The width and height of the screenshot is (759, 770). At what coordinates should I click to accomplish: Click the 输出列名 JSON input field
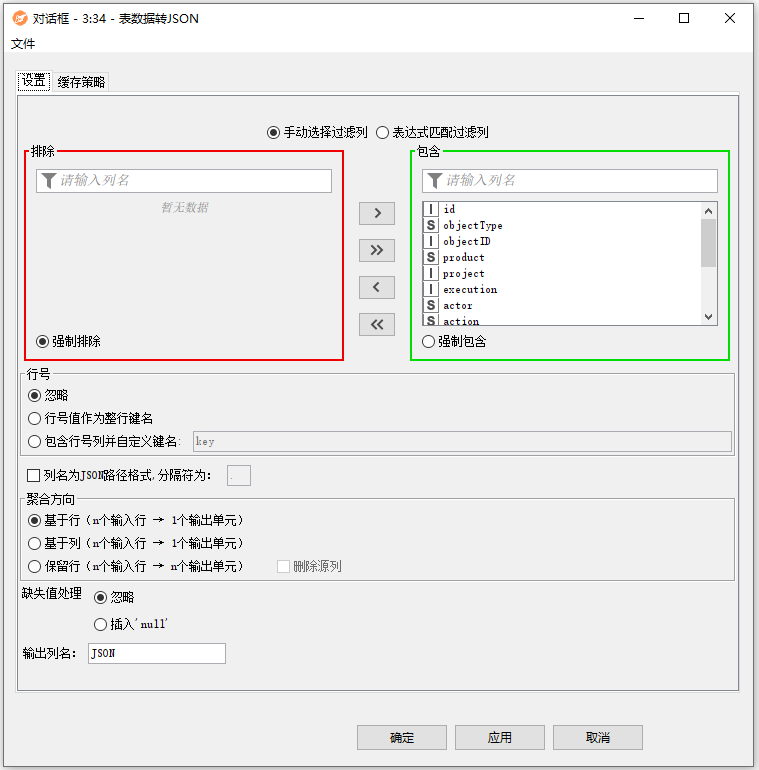coord(157,654)
